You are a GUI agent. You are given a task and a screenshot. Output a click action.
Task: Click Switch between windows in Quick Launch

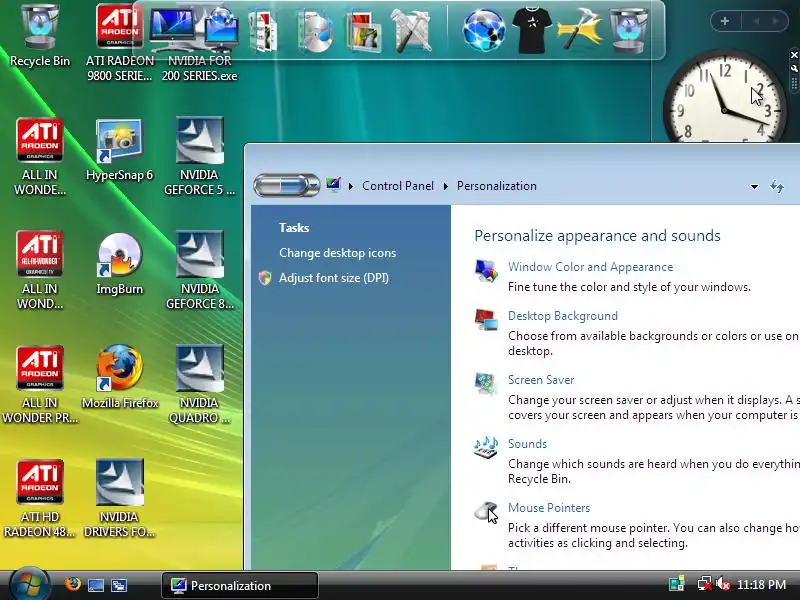pos(119,585)
